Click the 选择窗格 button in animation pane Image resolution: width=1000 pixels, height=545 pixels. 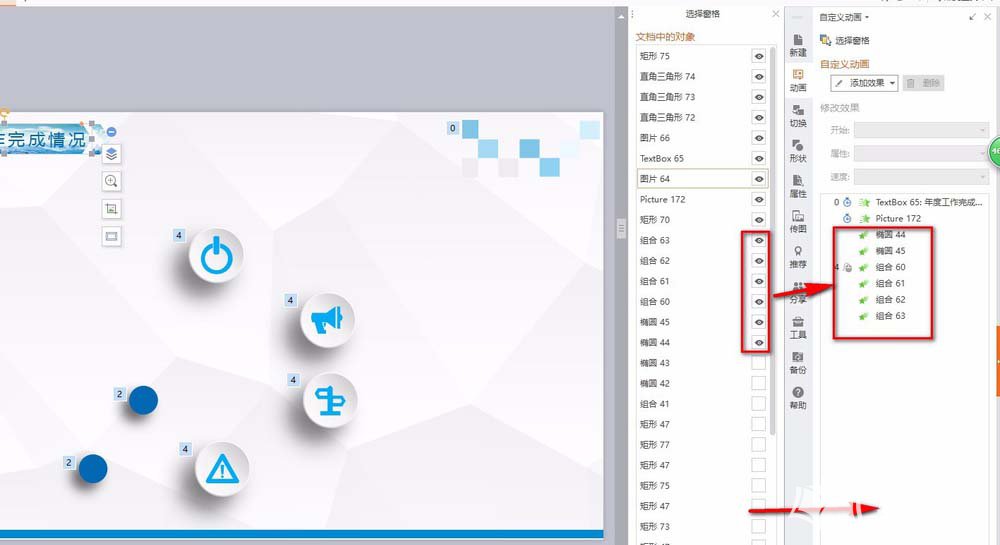(845, 40)
